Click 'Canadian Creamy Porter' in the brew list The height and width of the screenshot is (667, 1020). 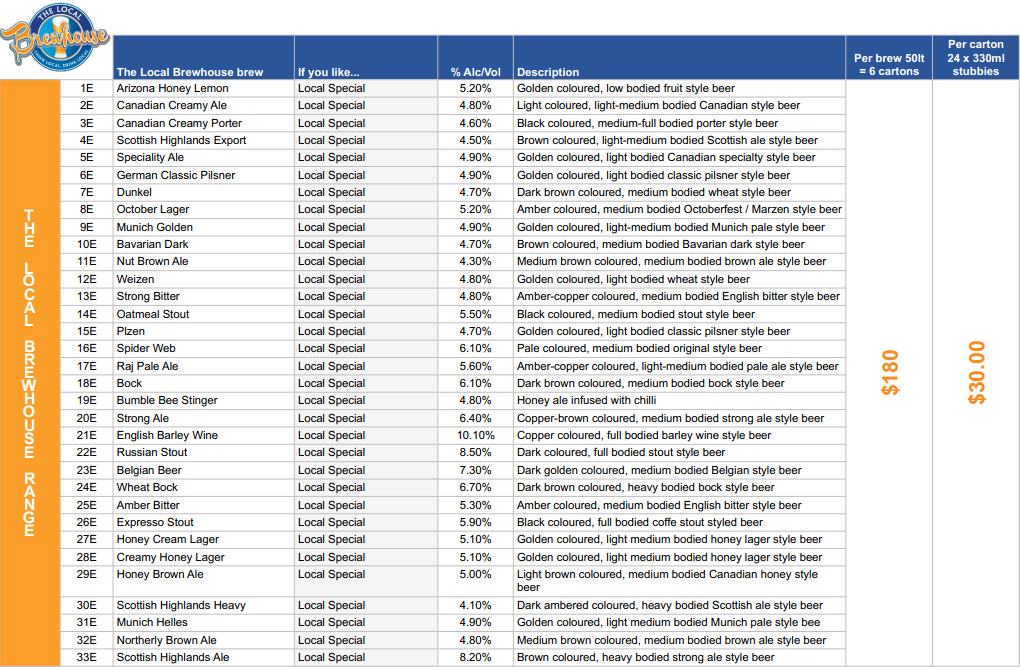[179, 123]
